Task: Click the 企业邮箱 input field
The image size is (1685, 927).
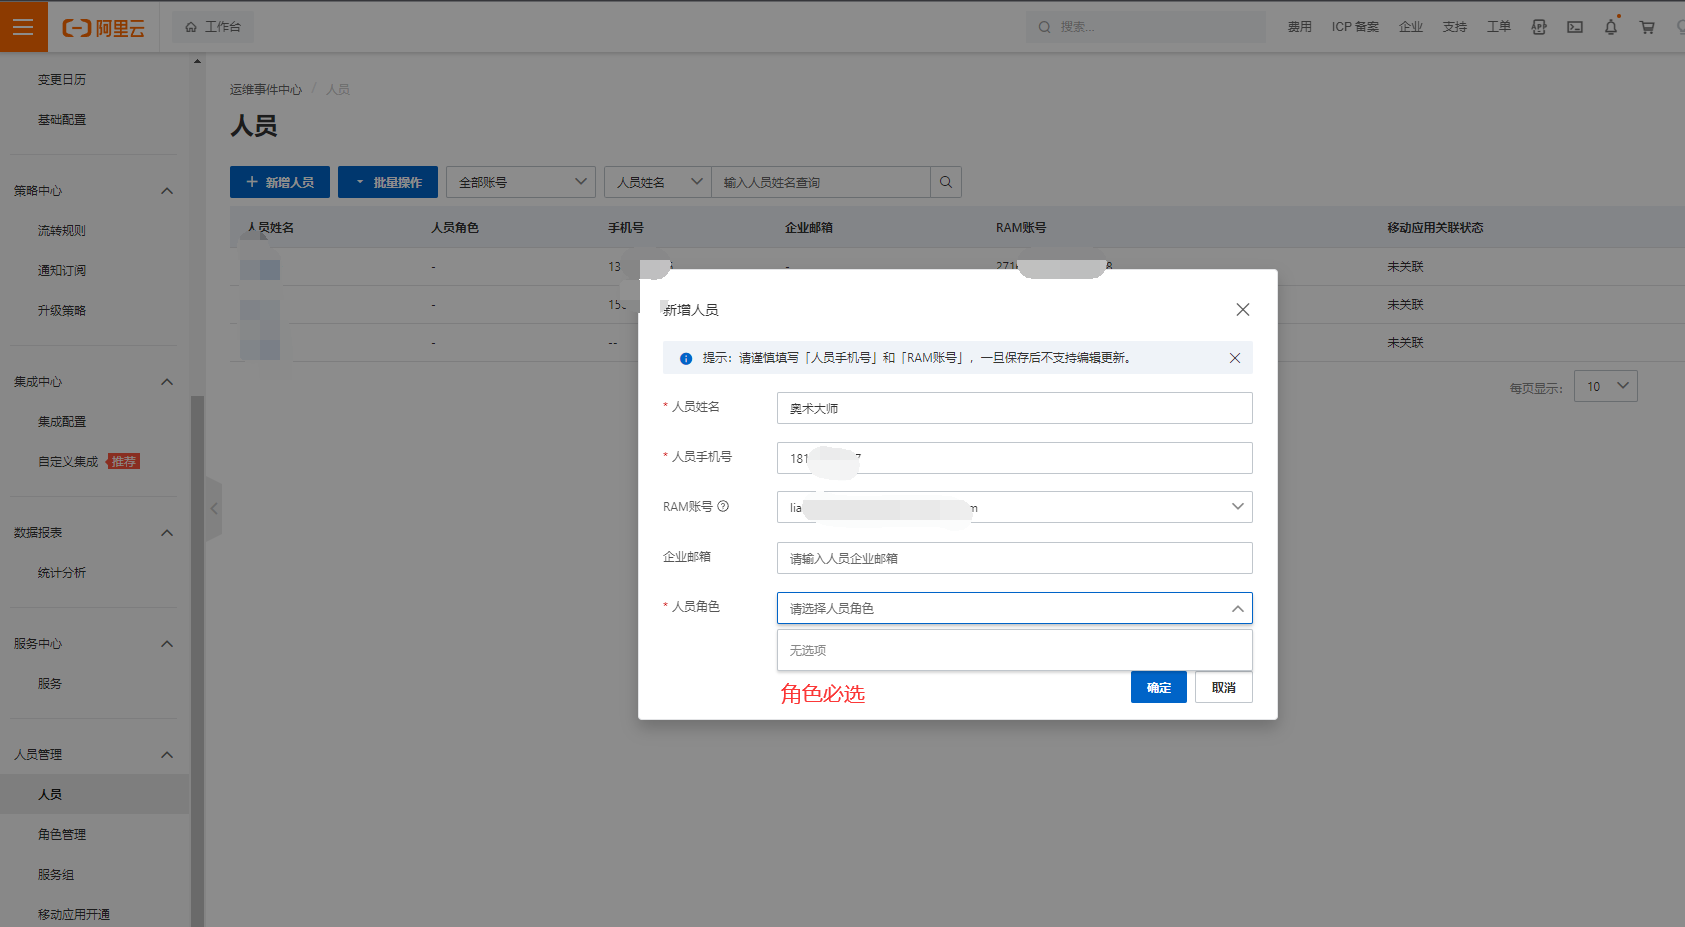Action: 1015,558
